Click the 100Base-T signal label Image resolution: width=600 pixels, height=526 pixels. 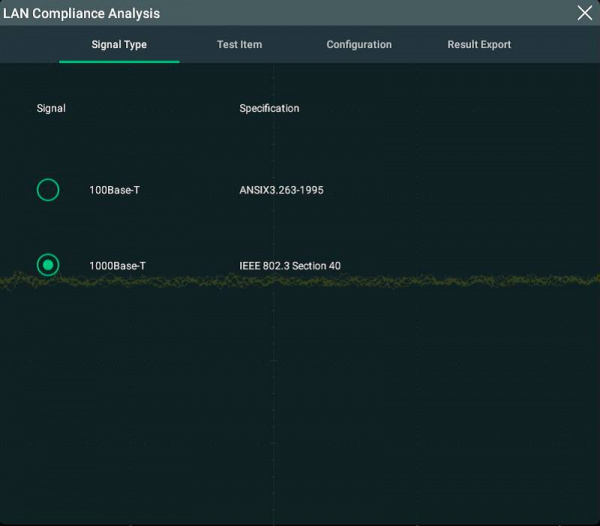pyautogui.click(x=114, y=190)
